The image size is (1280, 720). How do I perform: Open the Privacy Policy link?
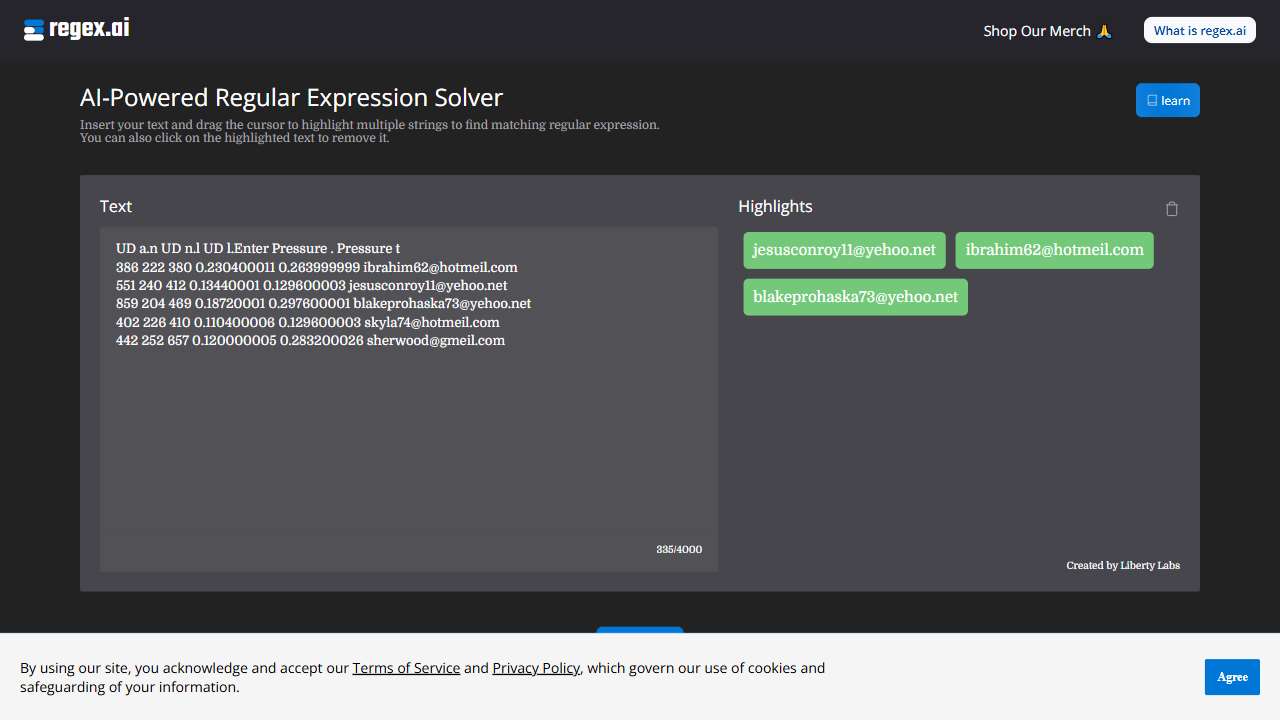536,668
